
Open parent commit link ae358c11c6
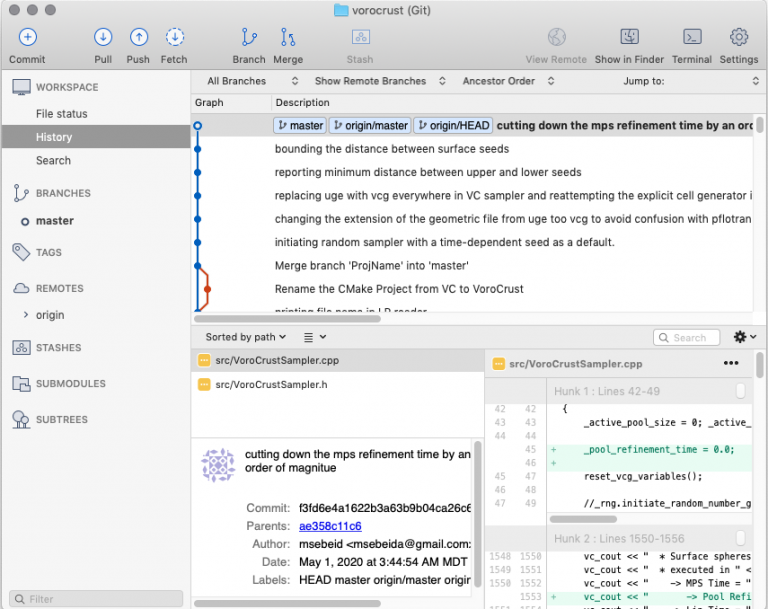329,526
